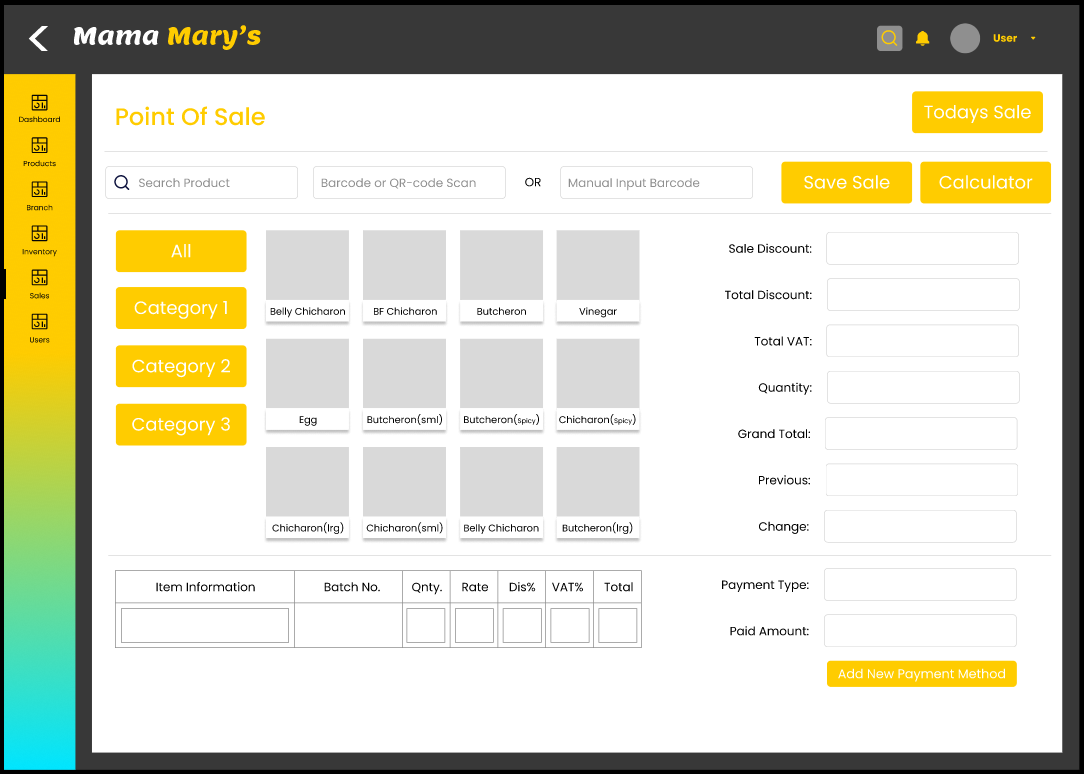This screenshot has width=1084, height=774.
Task: Open notifications bell icon
Action: pyautogui.click(x=923, y=39)
